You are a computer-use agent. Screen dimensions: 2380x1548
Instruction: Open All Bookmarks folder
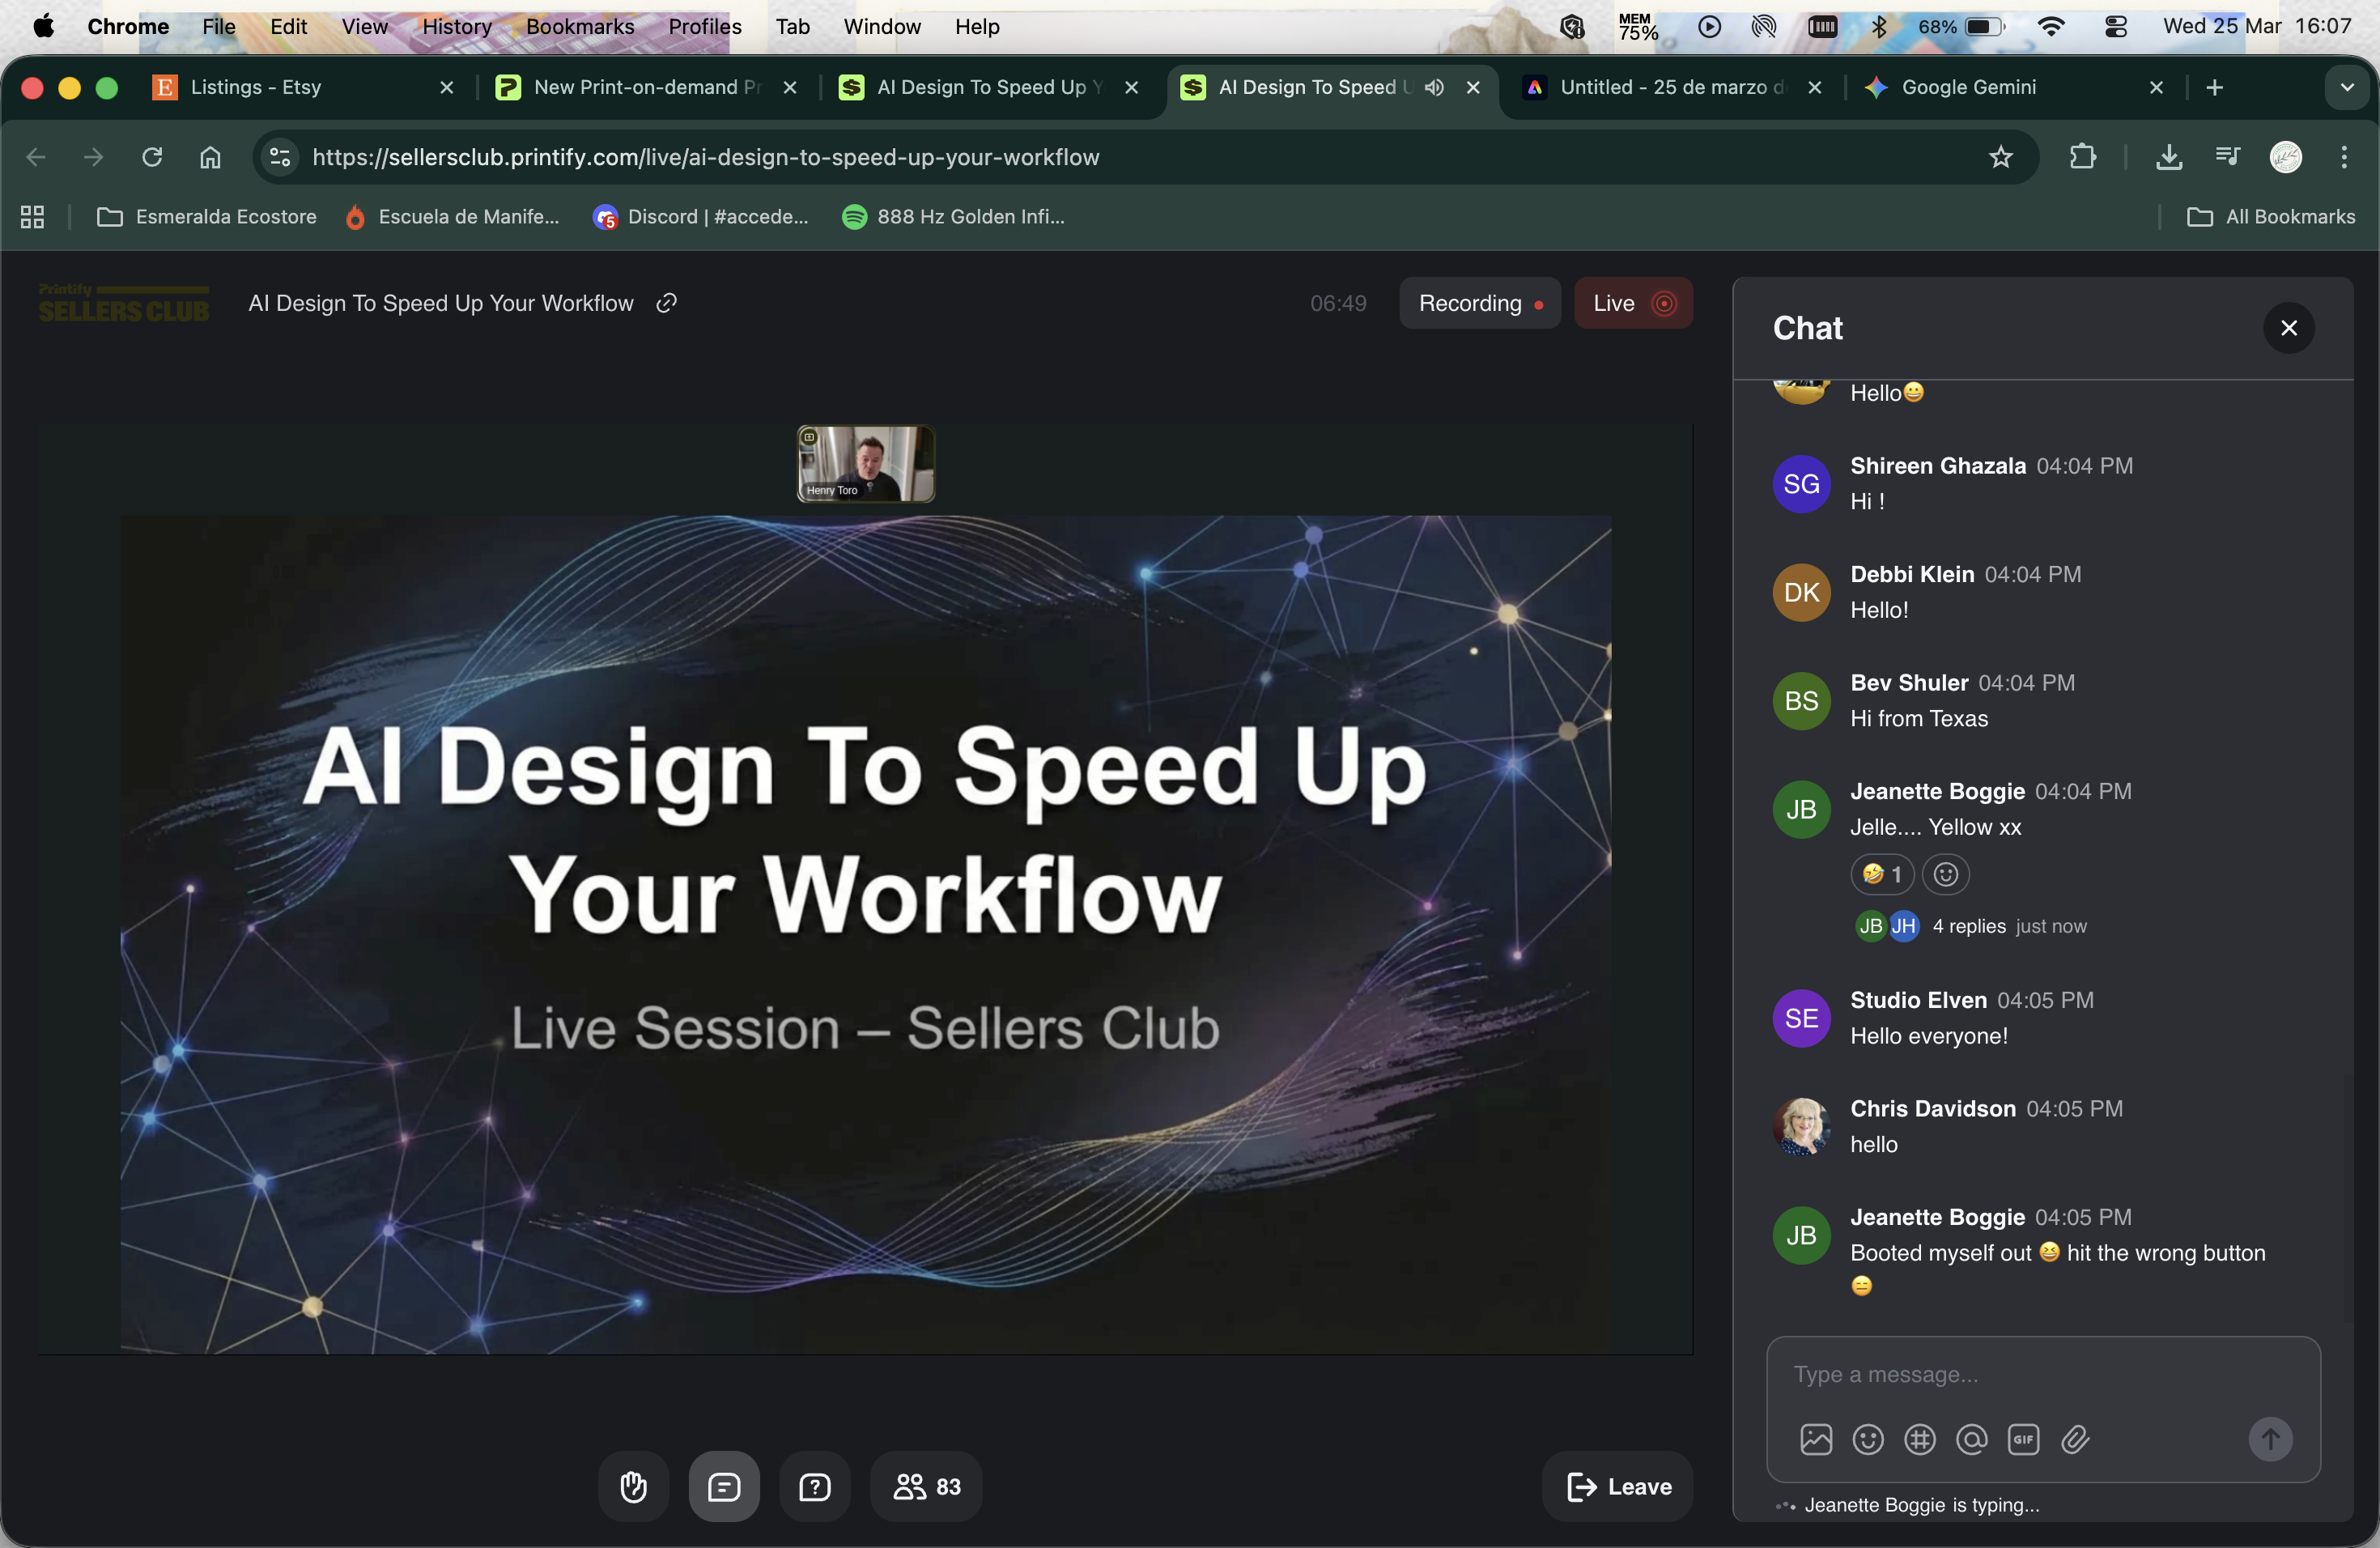click(2271, 217)
